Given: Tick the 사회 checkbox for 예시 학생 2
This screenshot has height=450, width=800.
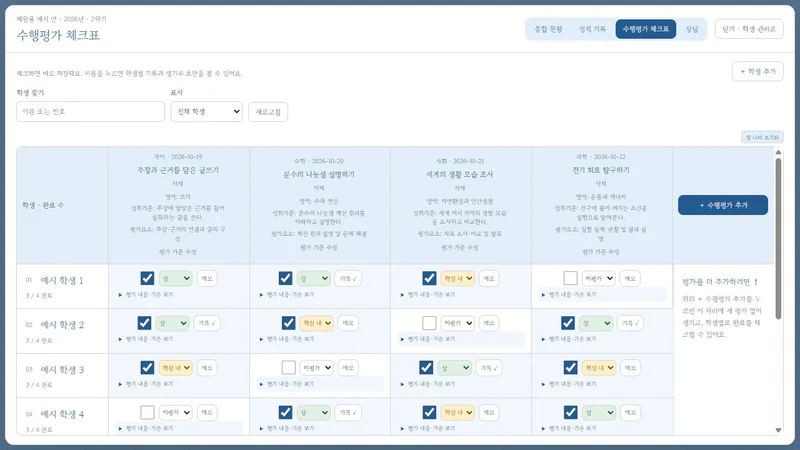Looking at the screenshot, I should 429,323.
